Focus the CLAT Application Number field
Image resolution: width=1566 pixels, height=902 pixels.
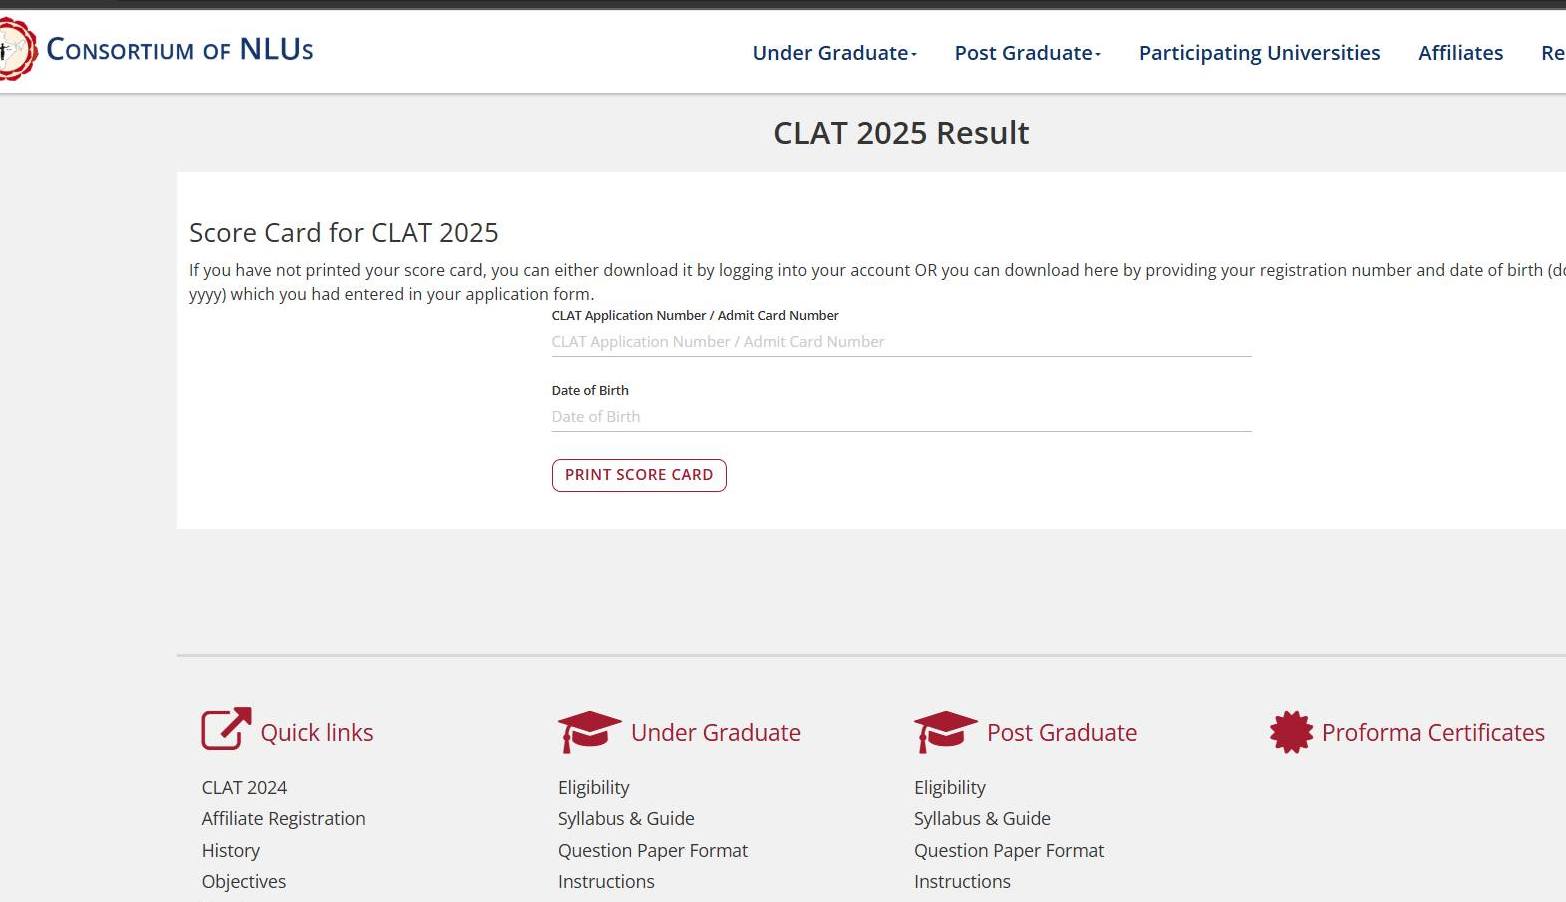pos(901,342)
